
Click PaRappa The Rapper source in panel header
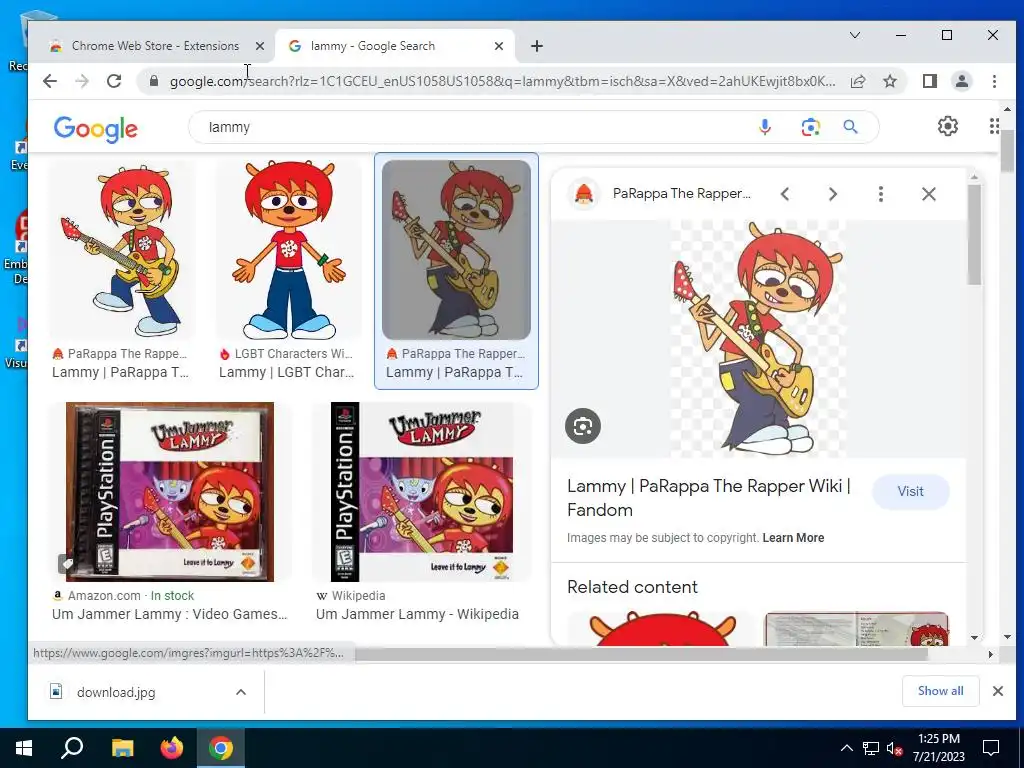point(681,193)
